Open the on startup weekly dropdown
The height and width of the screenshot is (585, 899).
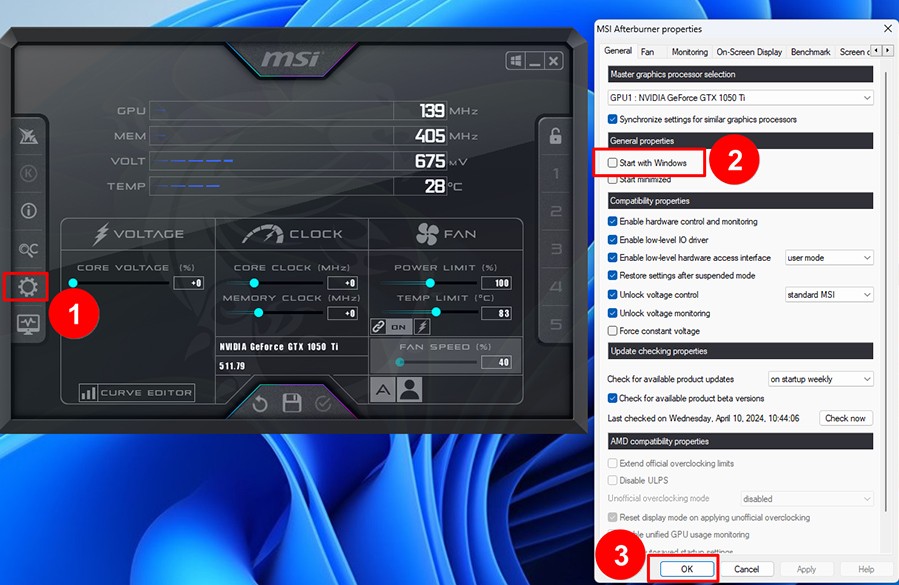click(x=820, y=379)
